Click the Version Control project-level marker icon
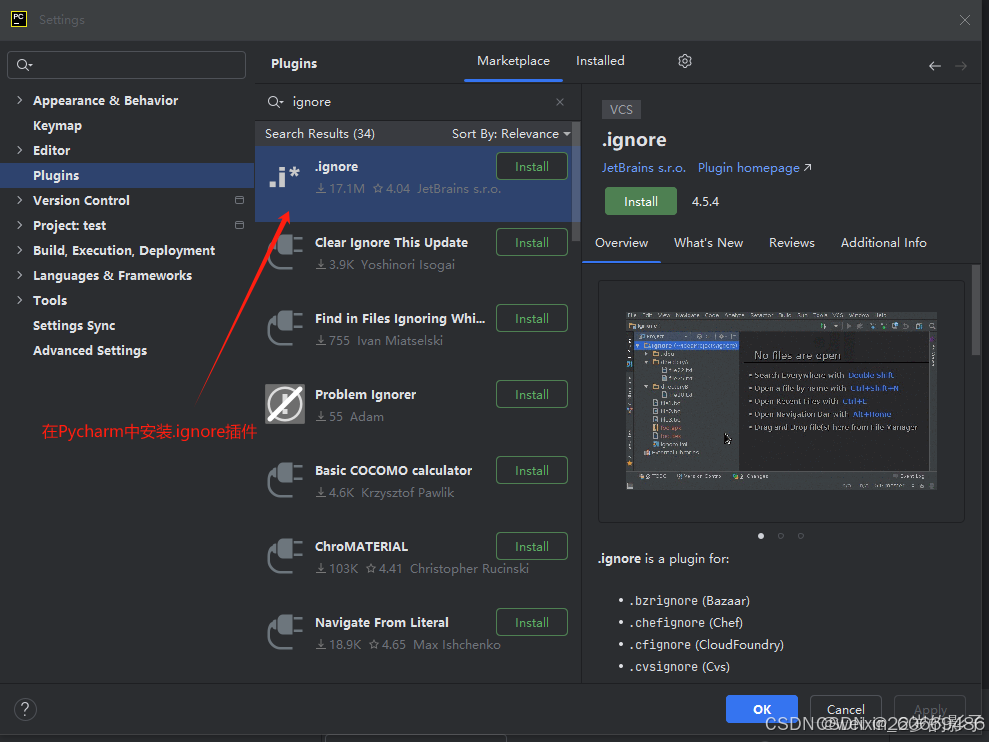Viewport: 989px width, 742px height. [239, 200]
